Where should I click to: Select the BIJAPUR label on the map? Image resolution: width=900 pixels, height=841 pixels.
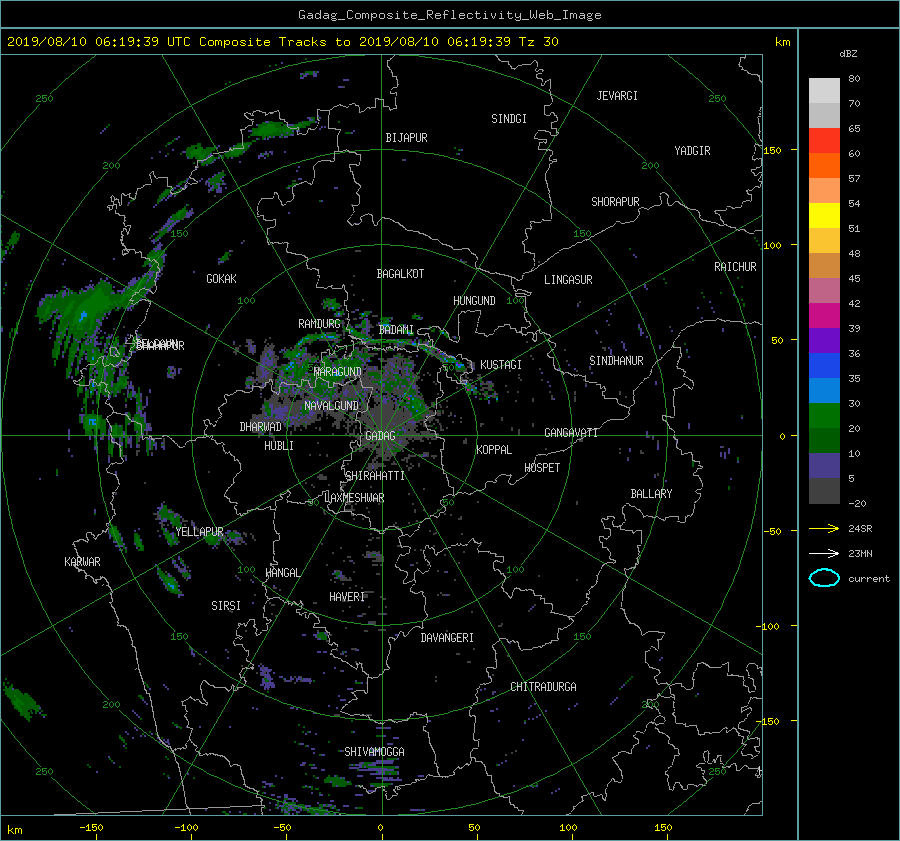click(406, 138)
